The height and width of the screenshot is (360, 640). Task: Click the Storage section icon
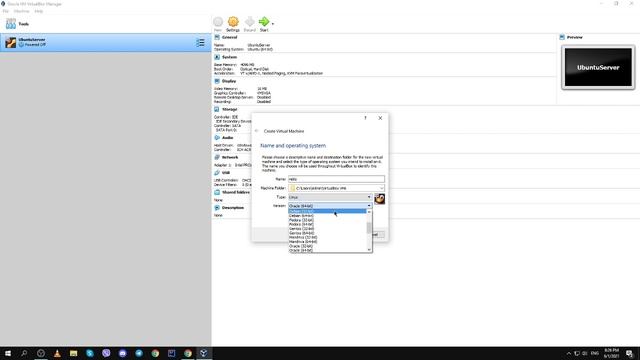tap(217, 109)
